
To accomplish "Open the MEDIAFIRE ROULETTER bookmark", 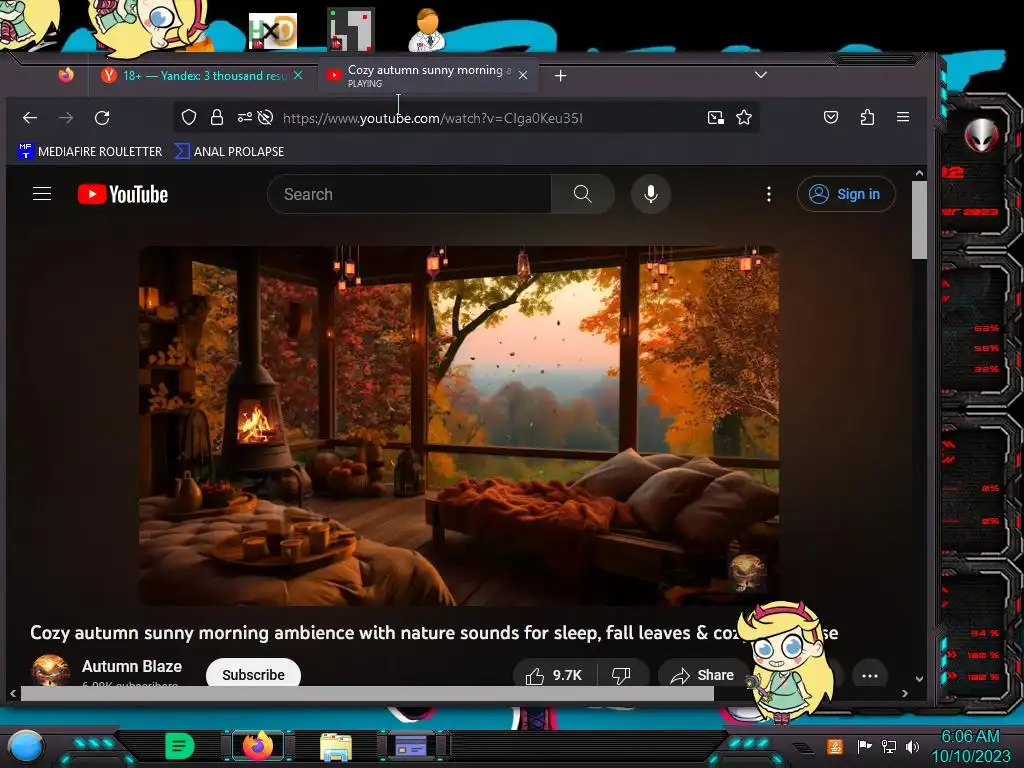I will (90, 152).
